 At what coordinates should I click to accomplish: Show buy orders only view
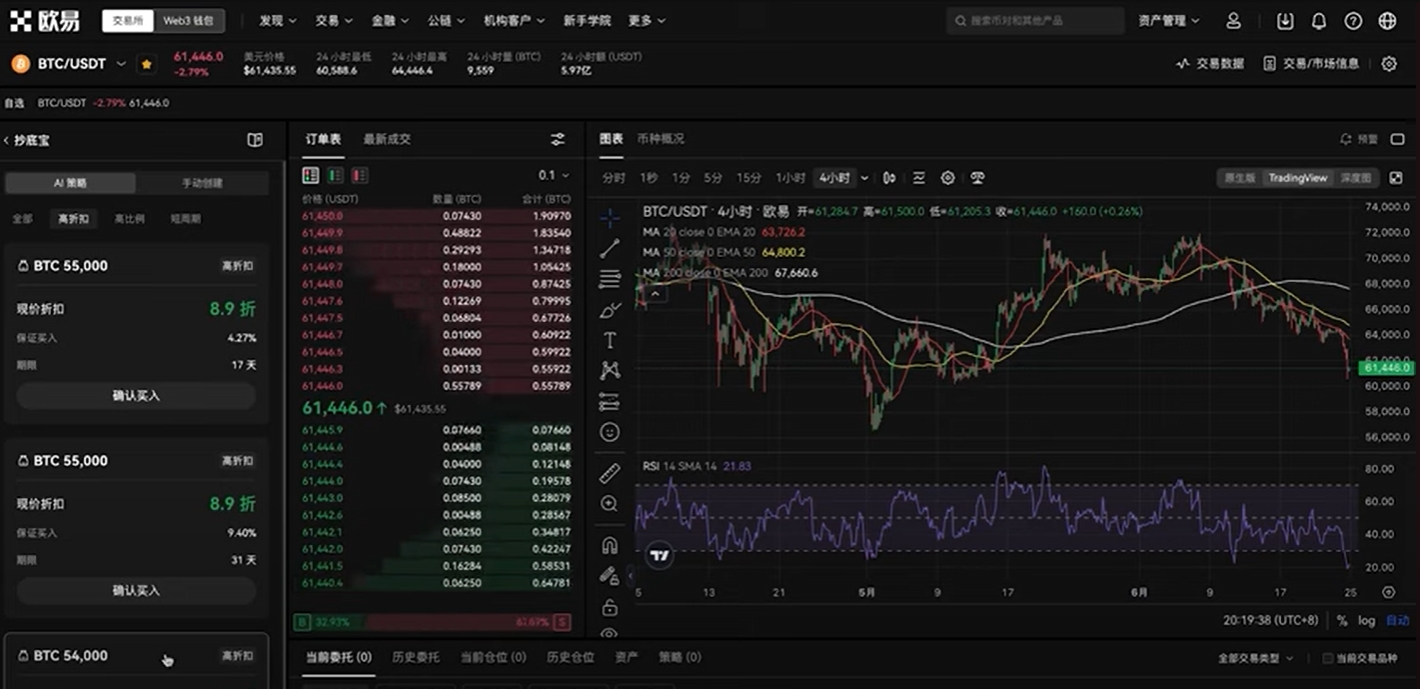pyautogui.click(x=335, y=175)
